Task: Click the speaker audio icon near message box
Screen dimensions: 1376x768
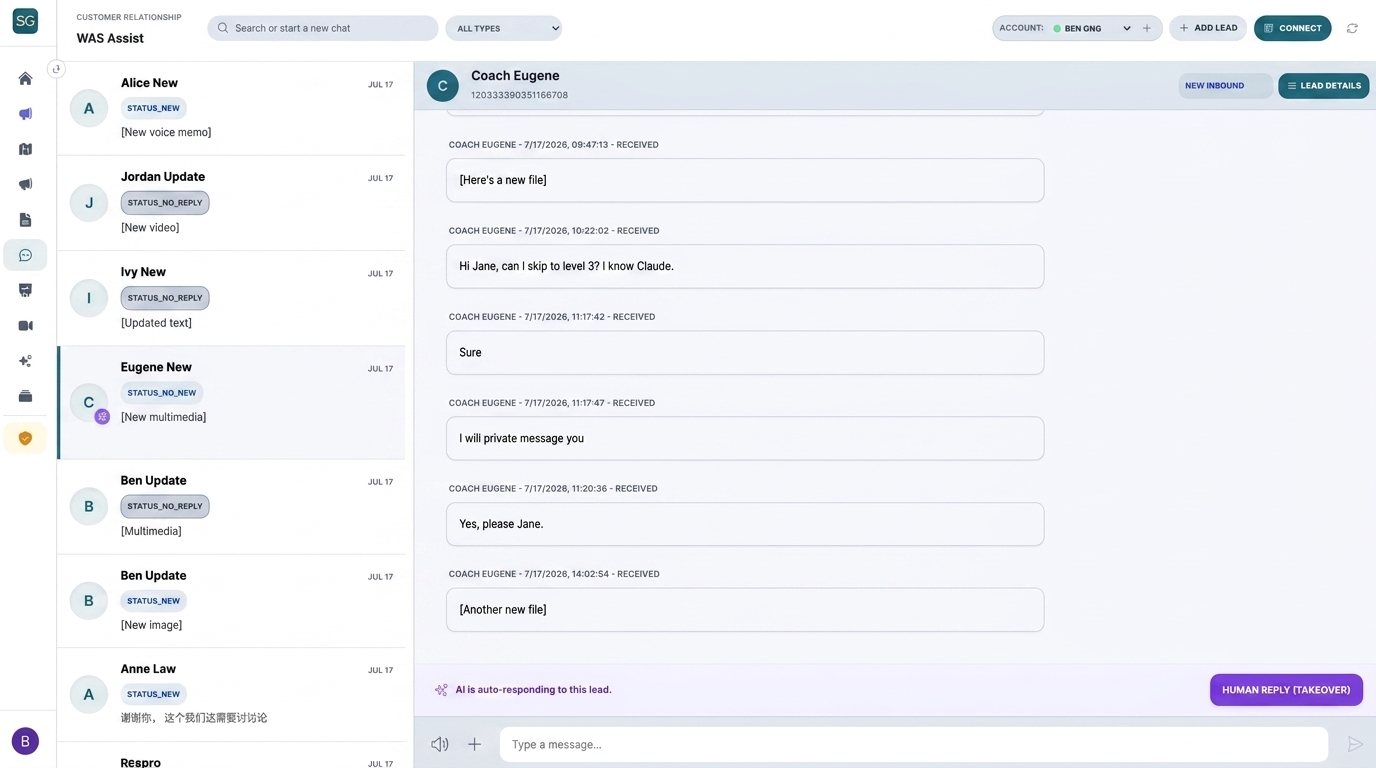Action: (x=440, y=744)
